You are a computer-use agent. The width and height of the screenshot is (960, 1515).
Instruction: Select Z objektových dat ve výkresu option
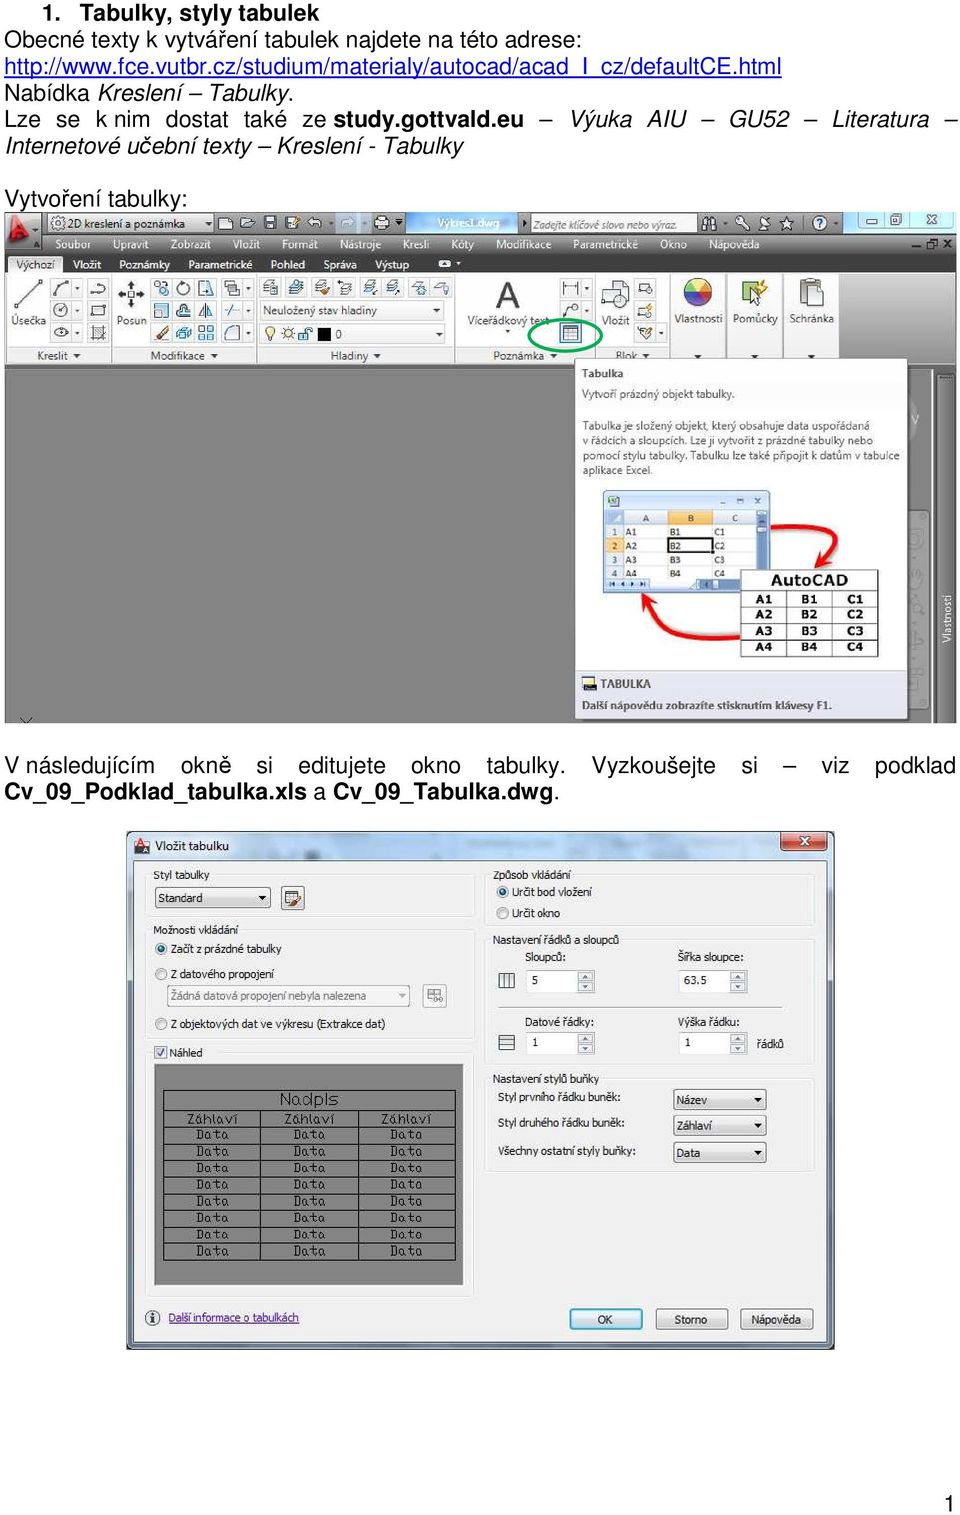tap(161, 1024)
